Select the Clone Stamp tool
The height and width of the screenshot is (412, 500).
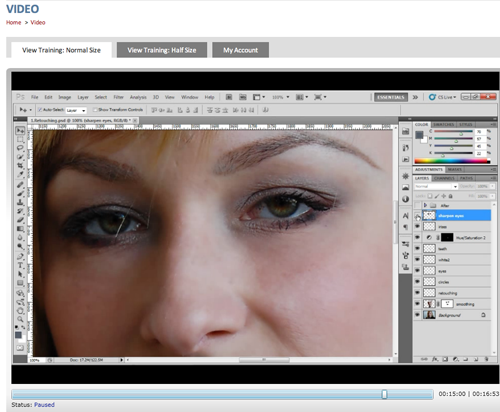pos(20,202)
